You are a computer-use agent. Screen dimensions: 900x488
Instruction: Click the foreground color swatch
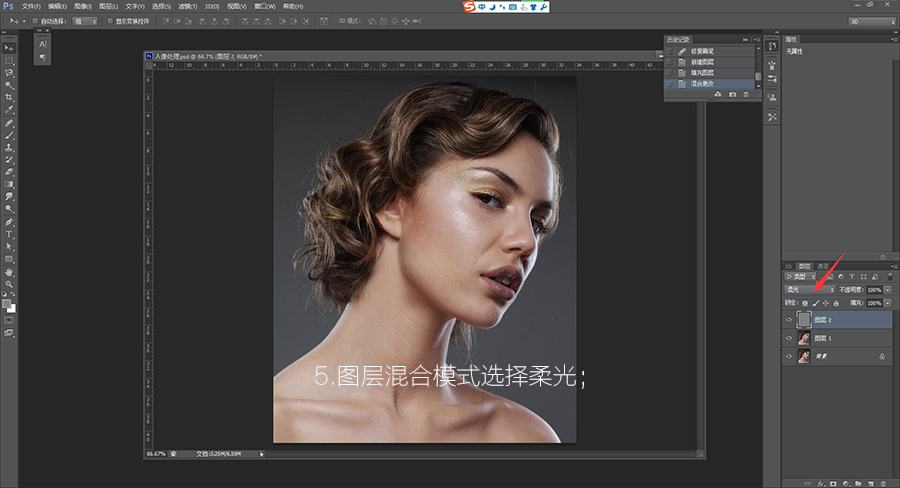coord(7,303)
